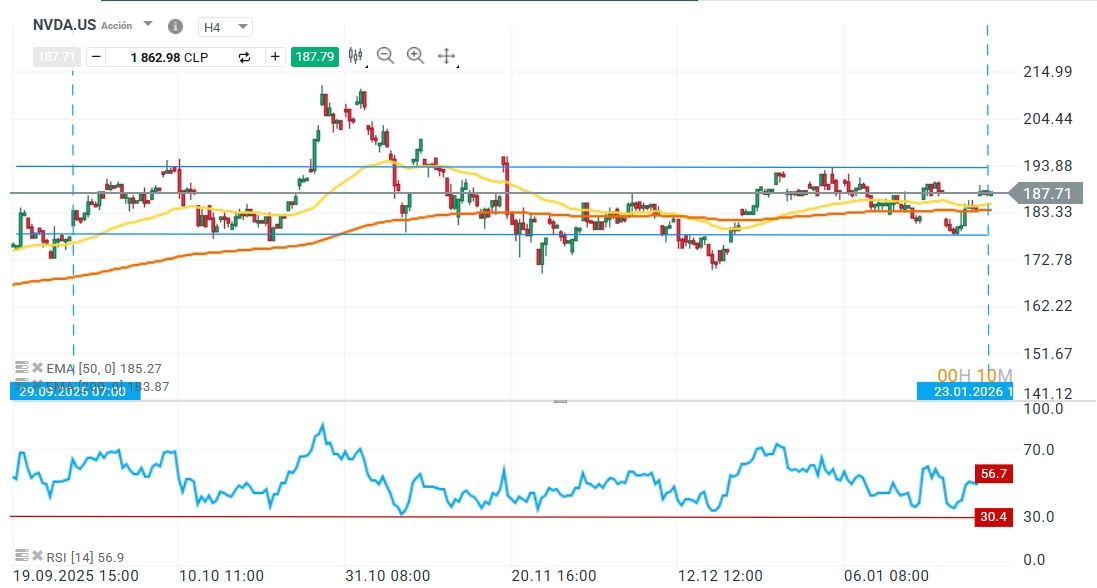Click the 162.22 price axis label

1047,306
